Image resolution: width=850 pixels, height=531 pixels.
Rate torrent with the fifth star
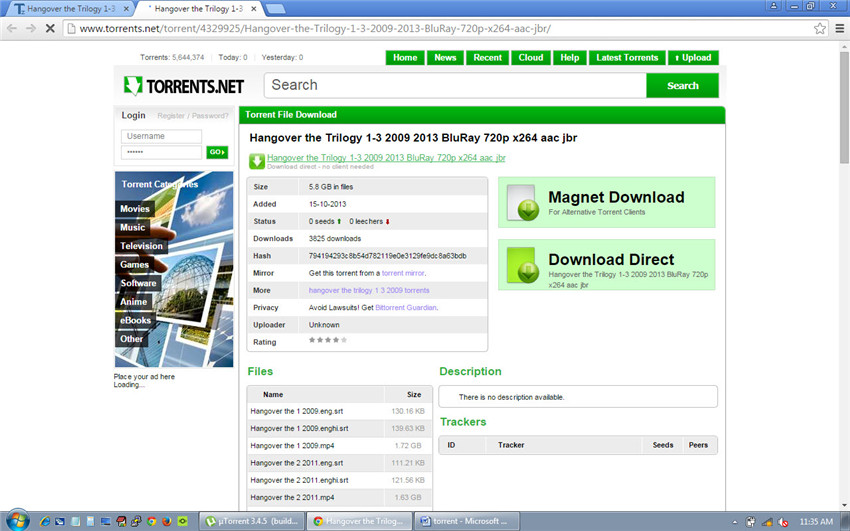344,340
